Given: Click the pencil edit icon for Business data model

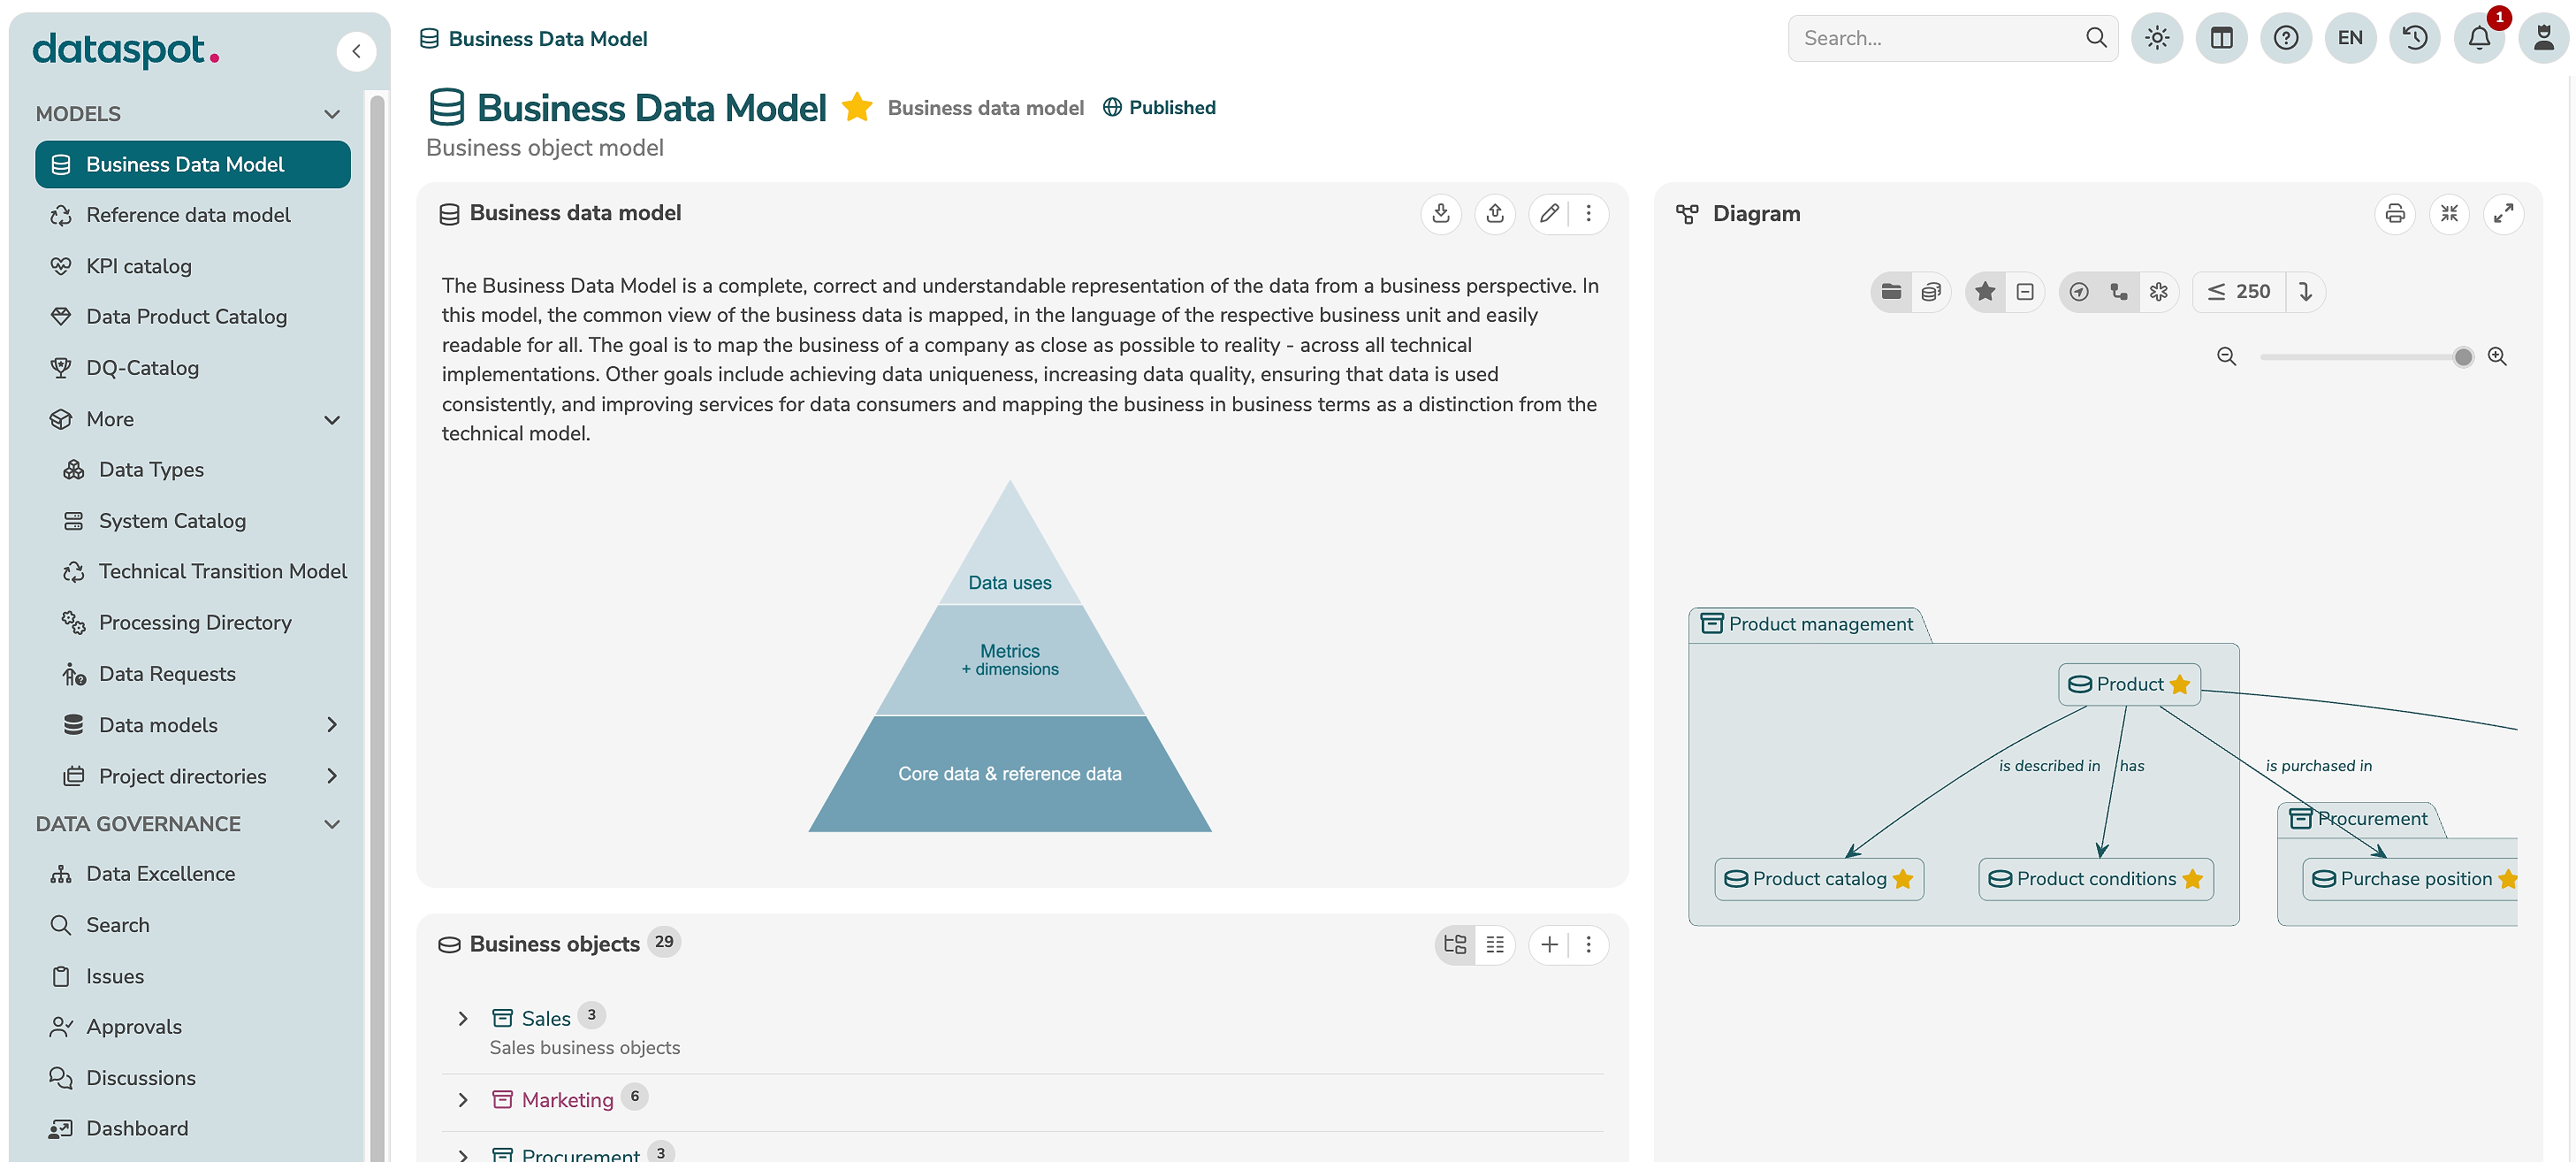Looking at the screenshot, I should pos(1549,214).
